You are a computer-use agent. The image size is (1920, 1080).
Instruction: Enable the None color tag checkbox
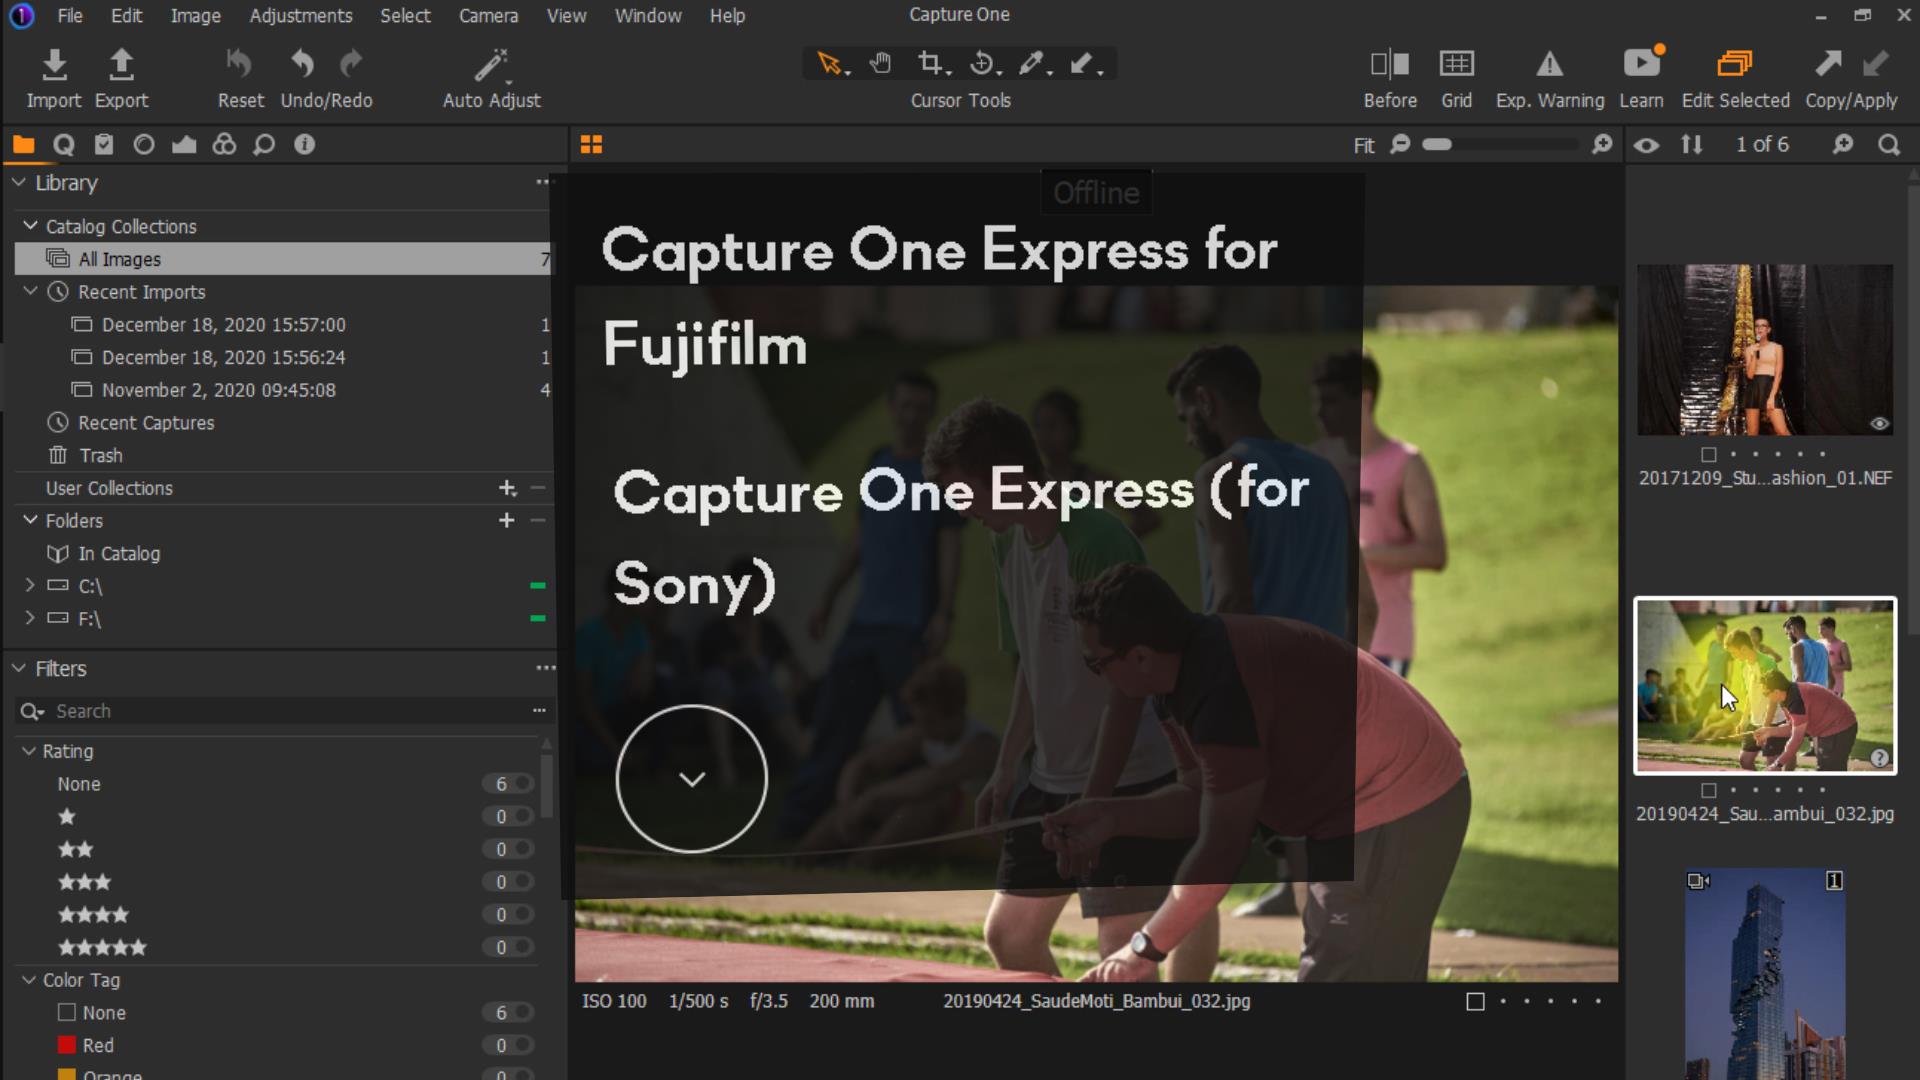[x=66, y=1012]
